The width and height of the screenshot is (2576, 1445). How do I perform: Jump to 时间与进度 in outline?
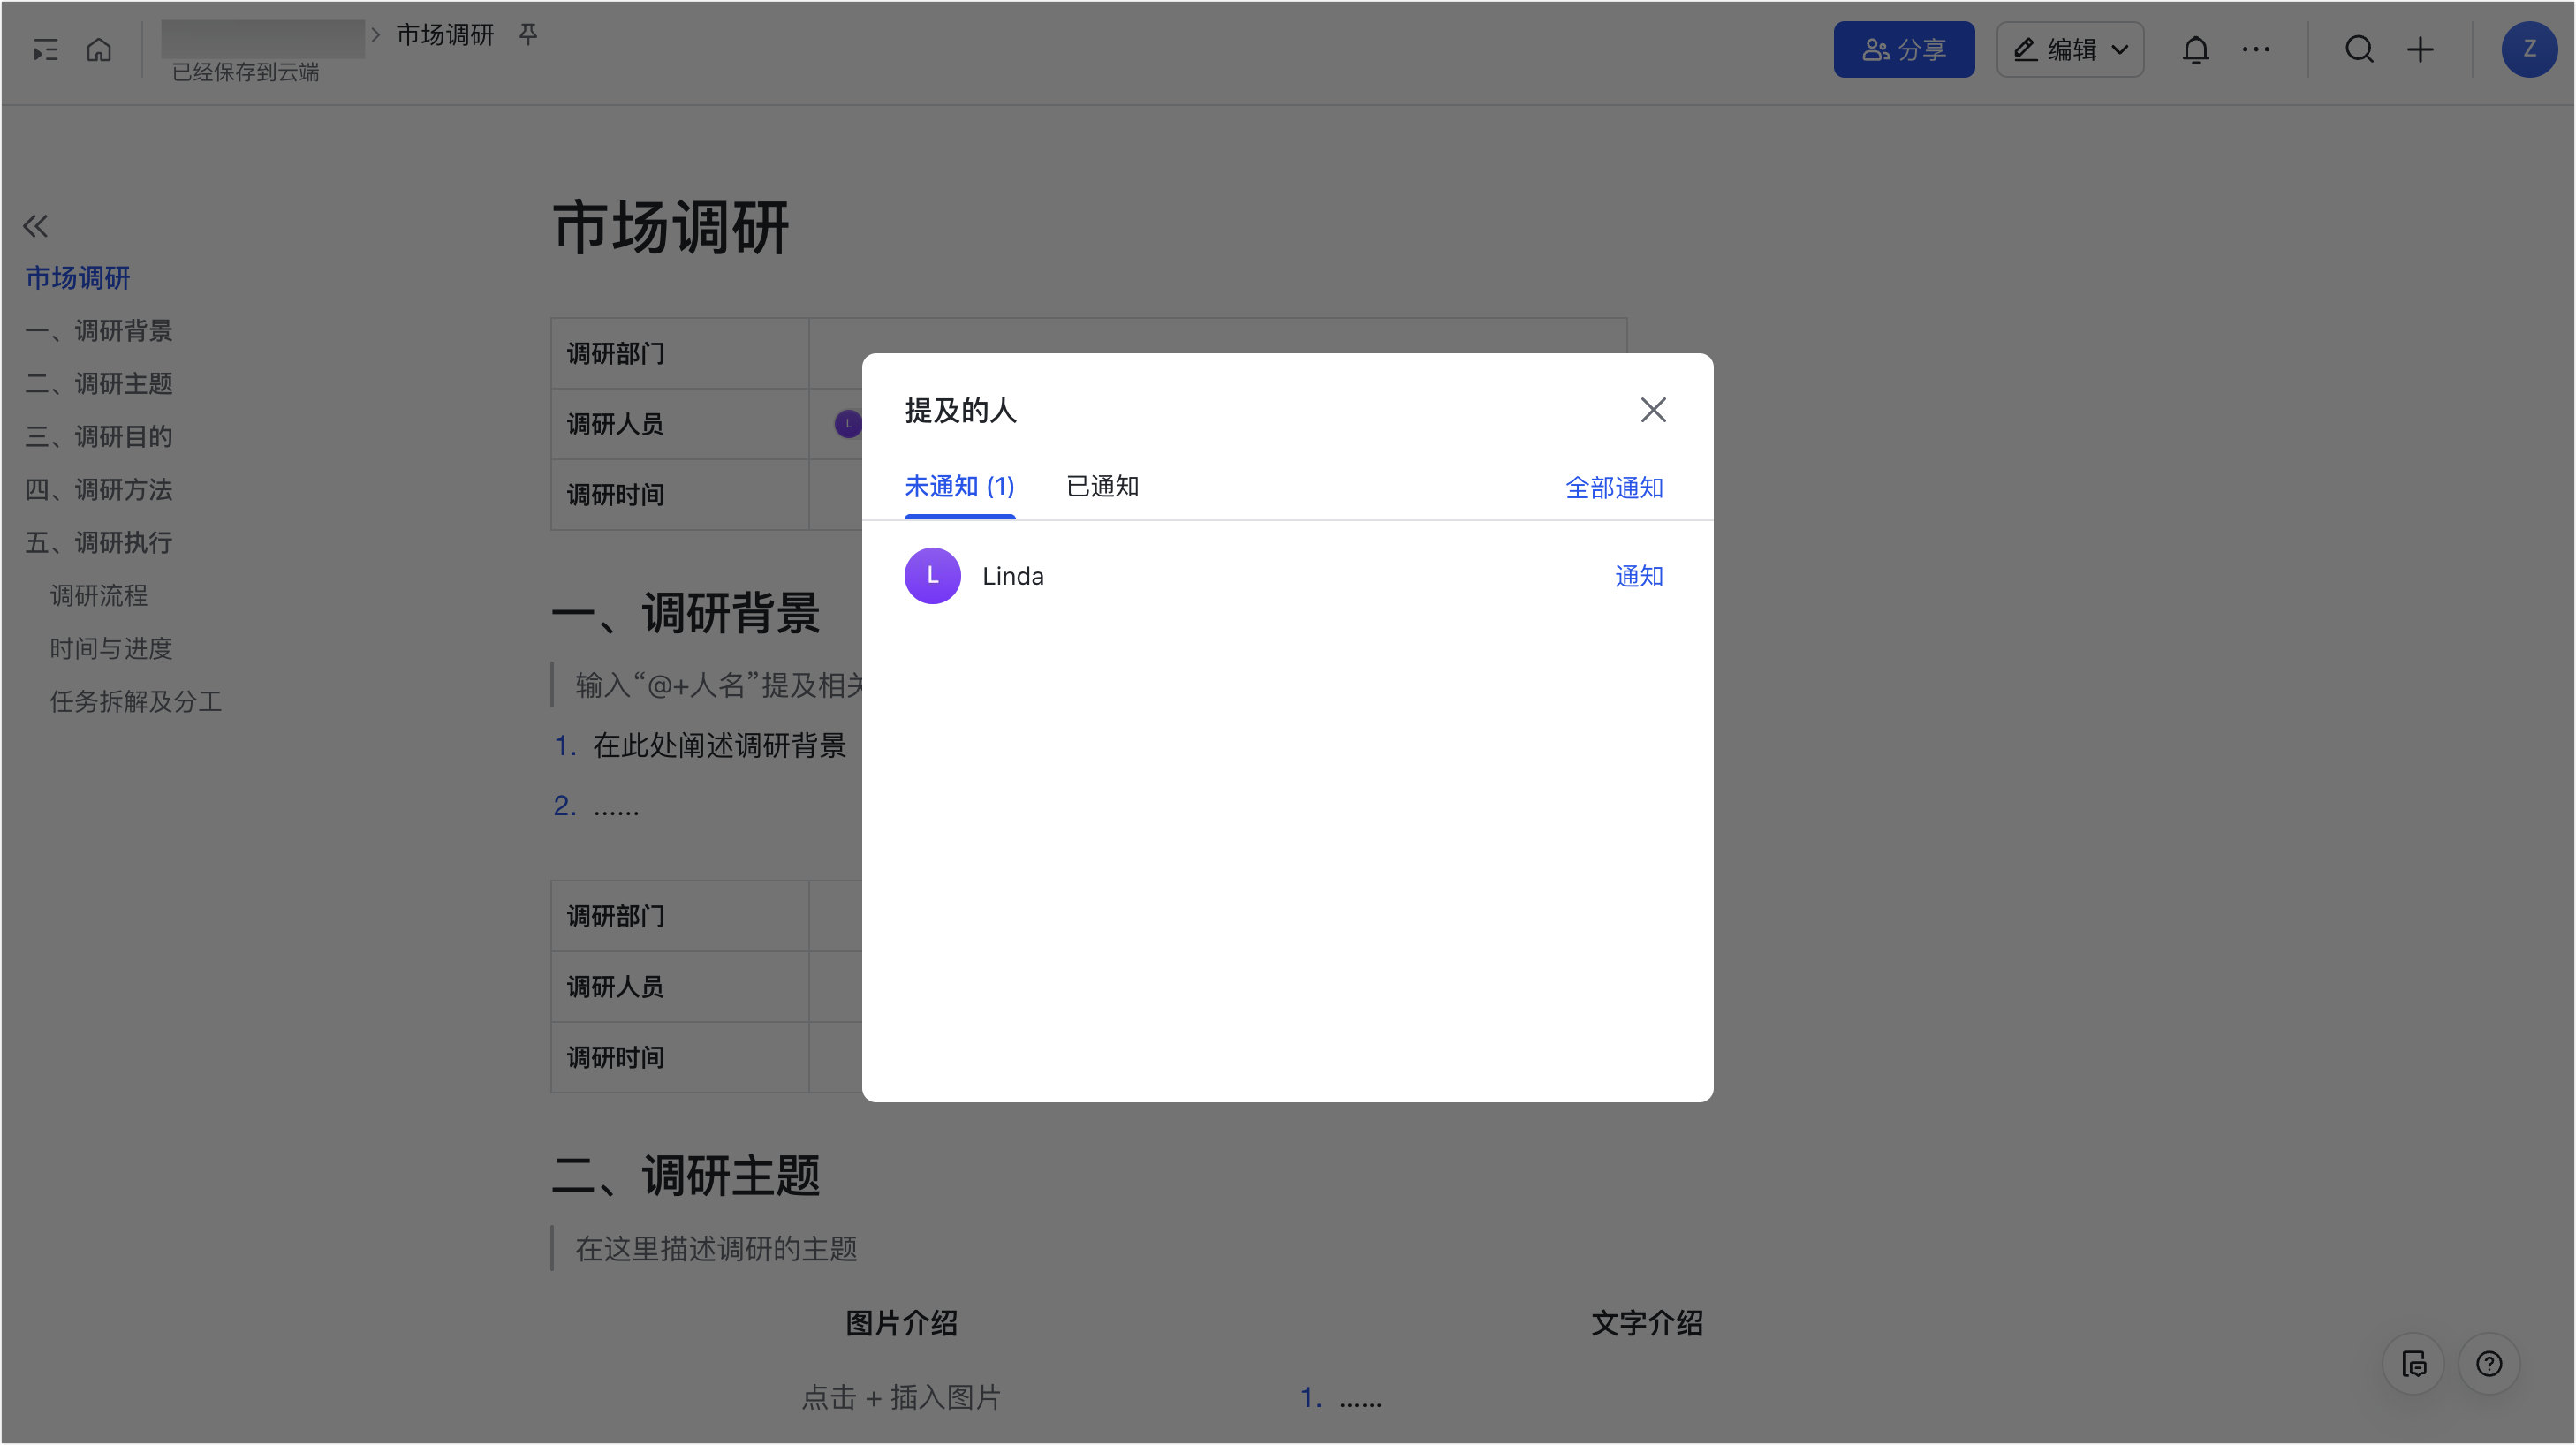(110, 648)
